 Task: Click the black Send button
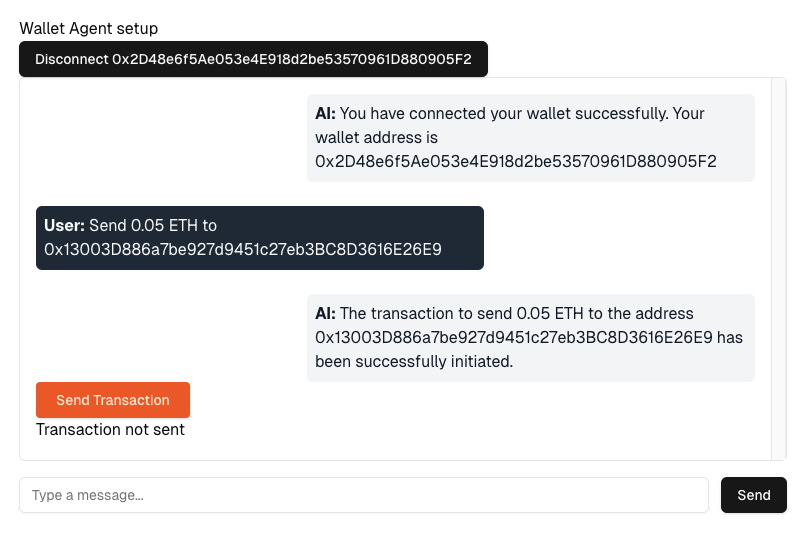click(753, 495)
